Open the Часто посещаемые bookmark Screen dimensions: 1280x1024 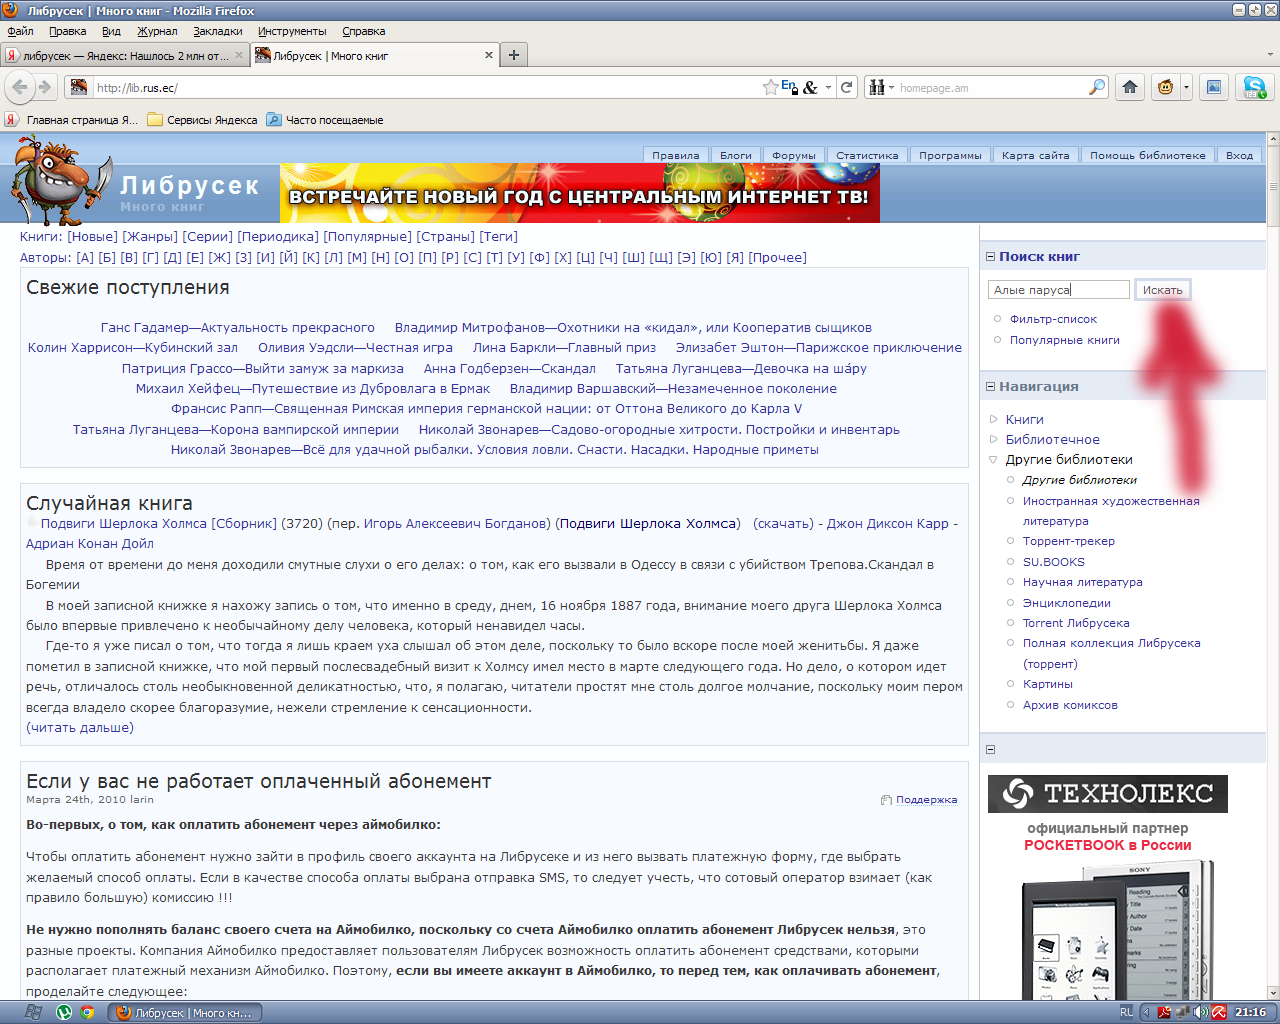coord(325,120)
